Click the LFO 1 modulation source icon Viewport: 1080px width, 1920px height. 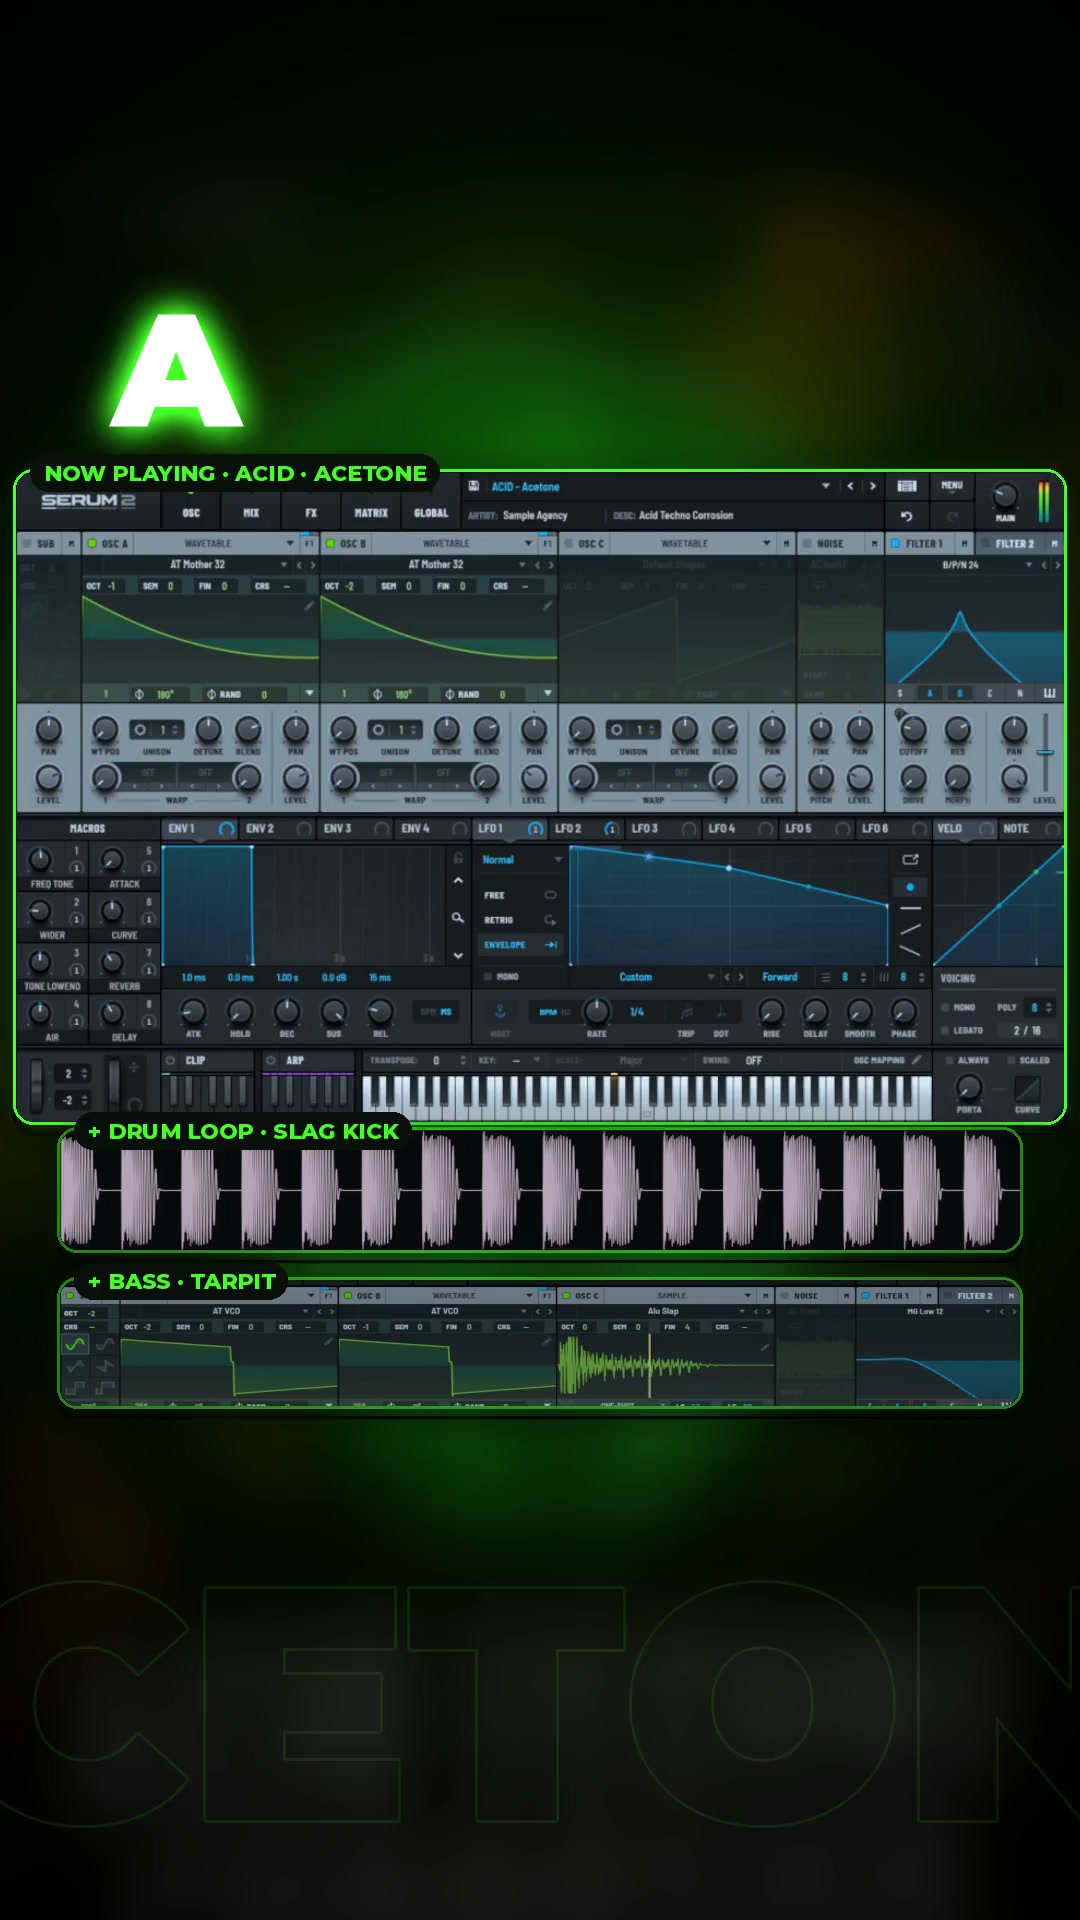click(x=535, y=829)
